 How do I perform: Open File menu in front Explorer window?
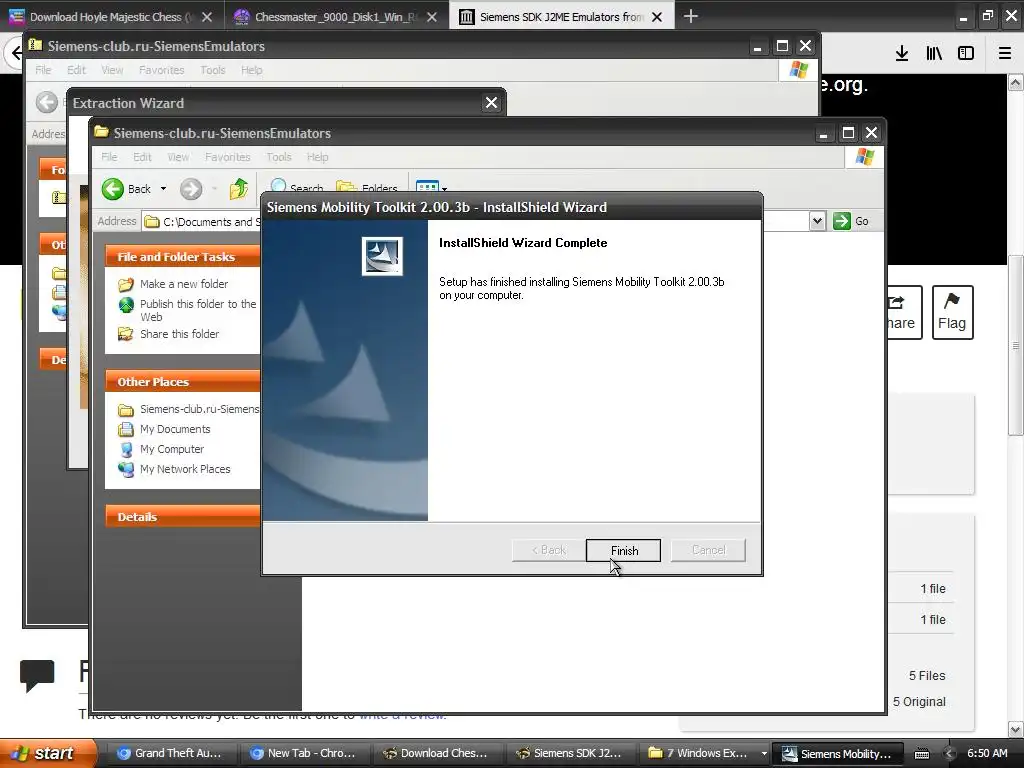click(109, 157)
